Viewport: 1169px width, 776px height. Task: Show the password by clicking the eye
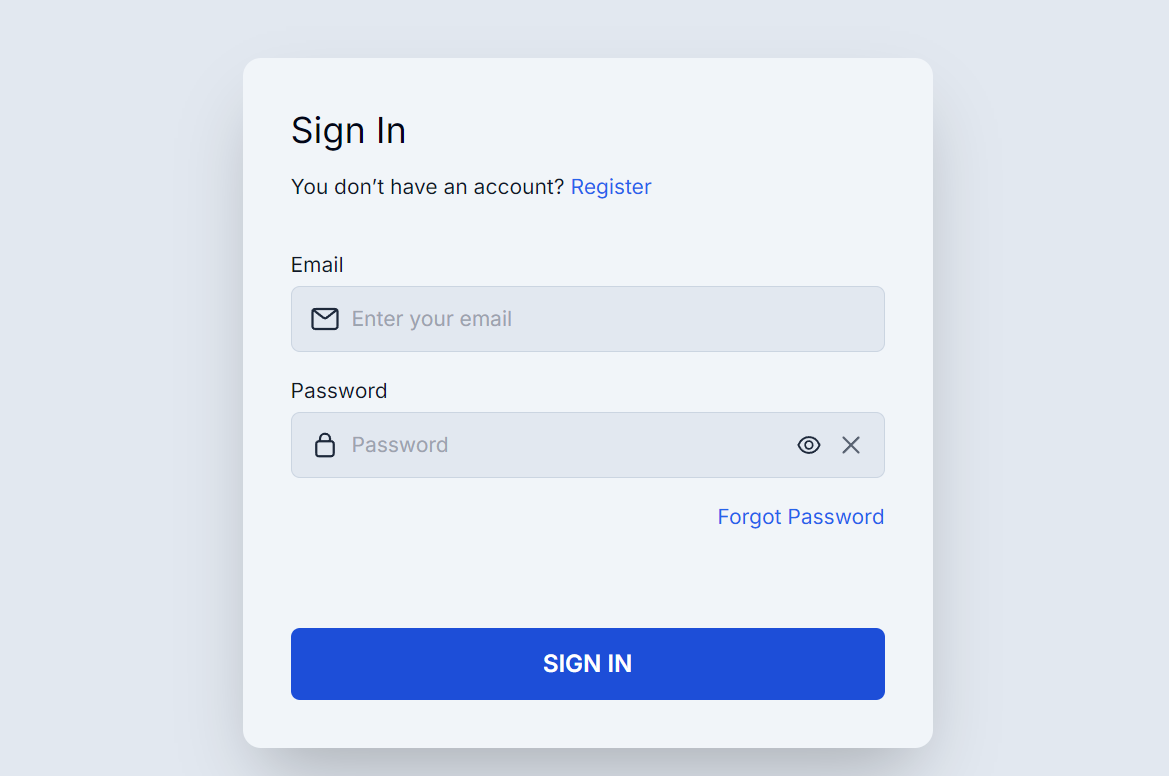click(809, 445)
